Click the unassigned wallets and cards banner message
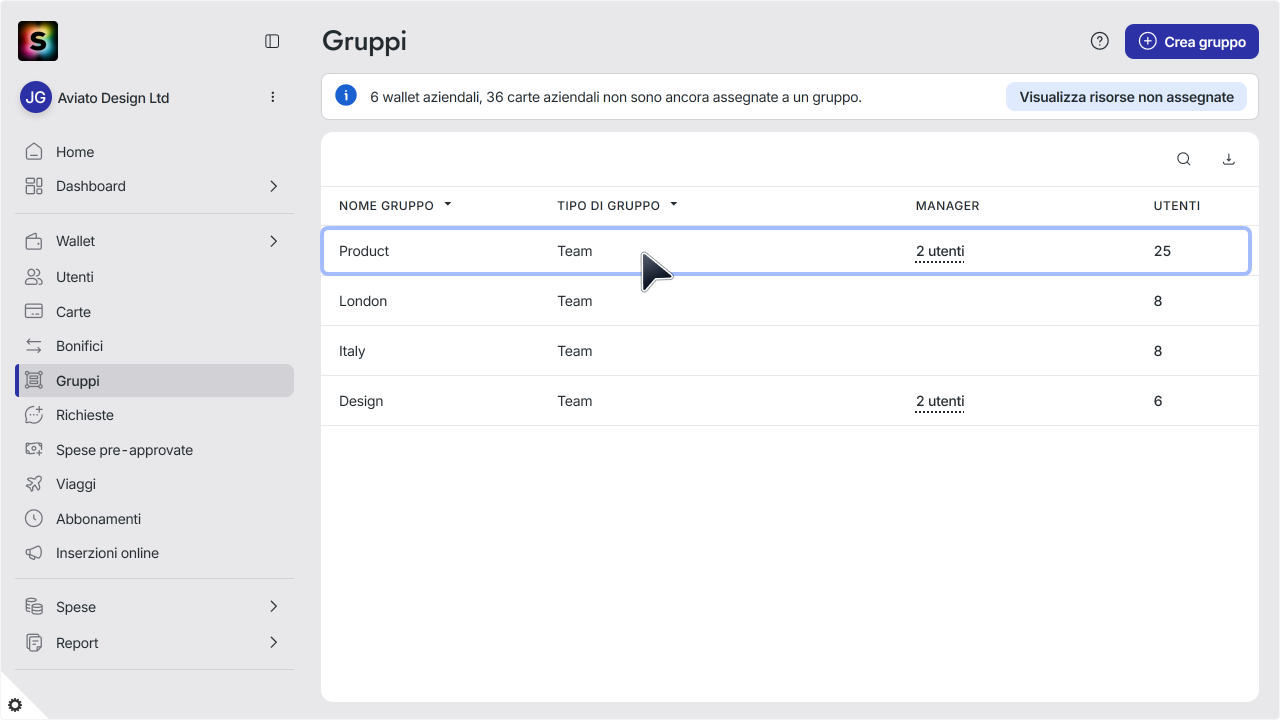 (616, 97)
